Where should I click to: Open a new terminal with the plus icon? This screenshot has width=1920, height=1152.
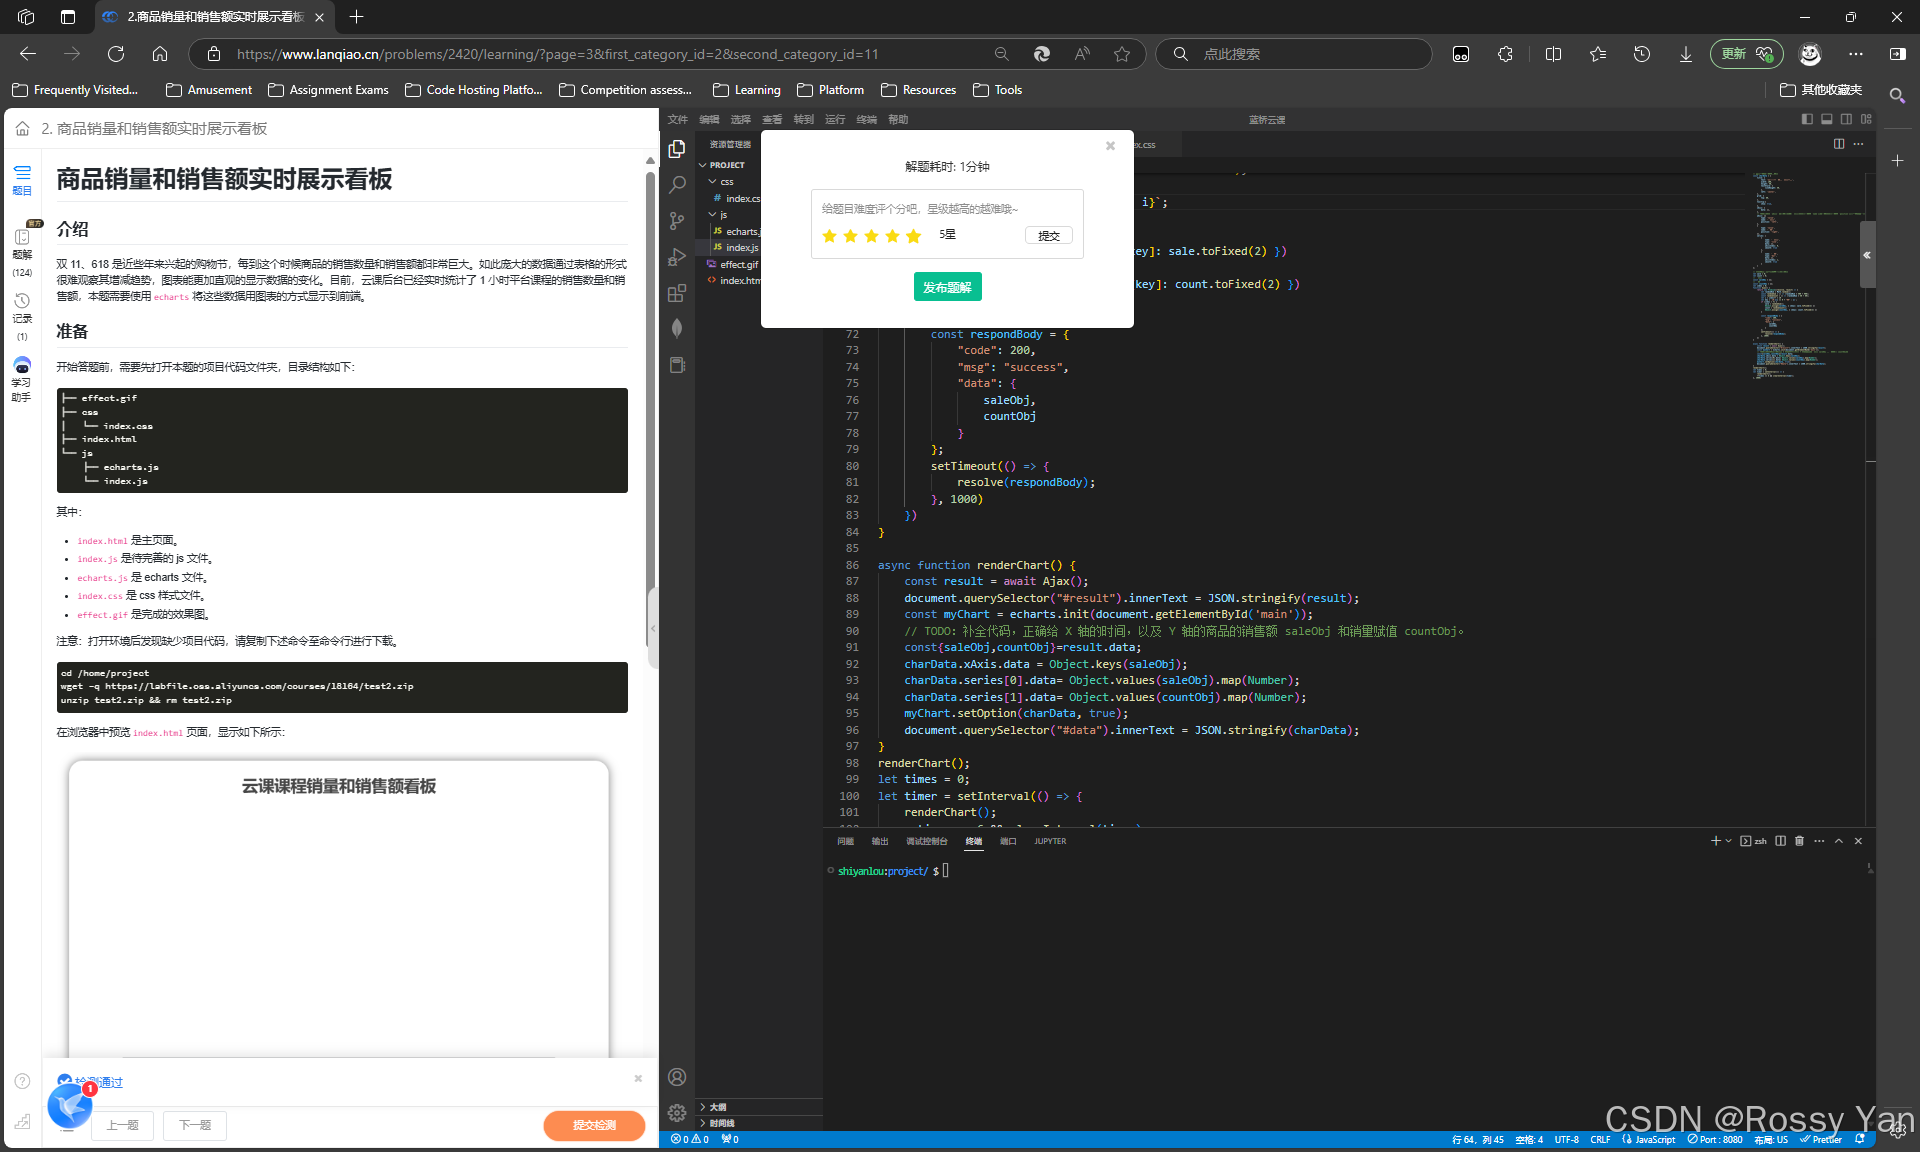tap(1715, 841)
